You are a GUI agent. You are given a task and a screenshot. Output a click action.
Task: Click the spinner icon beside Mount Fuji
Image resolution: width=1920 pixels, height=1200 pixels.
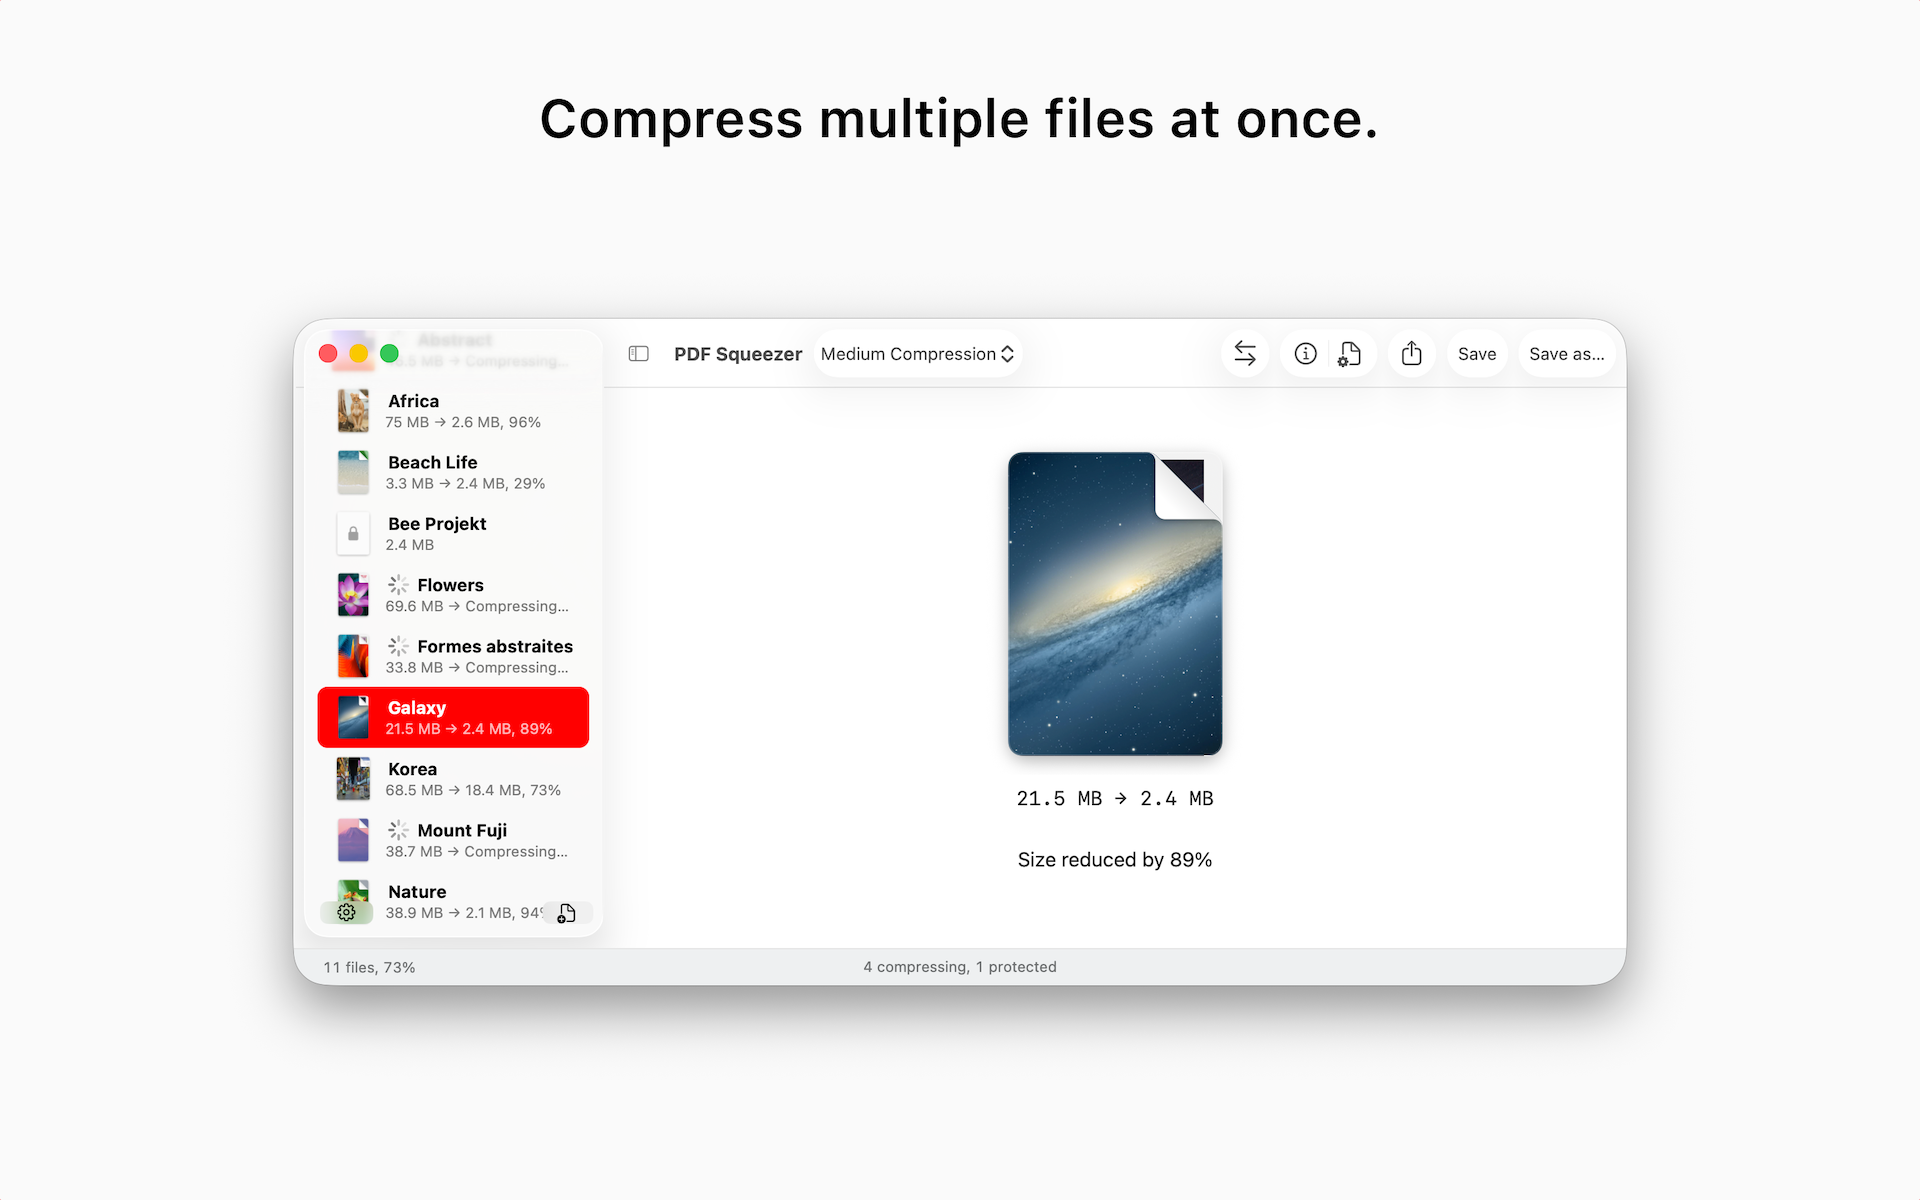pyautogui.click(x=398, y=830)
